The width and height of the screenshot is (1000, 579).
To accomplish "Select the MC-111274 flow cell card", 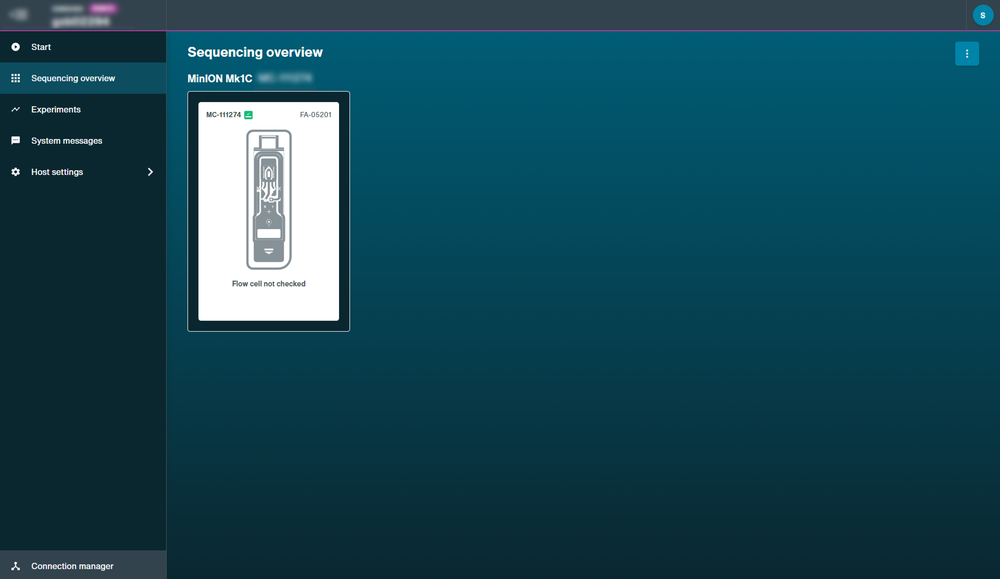I will [x=268, y=211].
